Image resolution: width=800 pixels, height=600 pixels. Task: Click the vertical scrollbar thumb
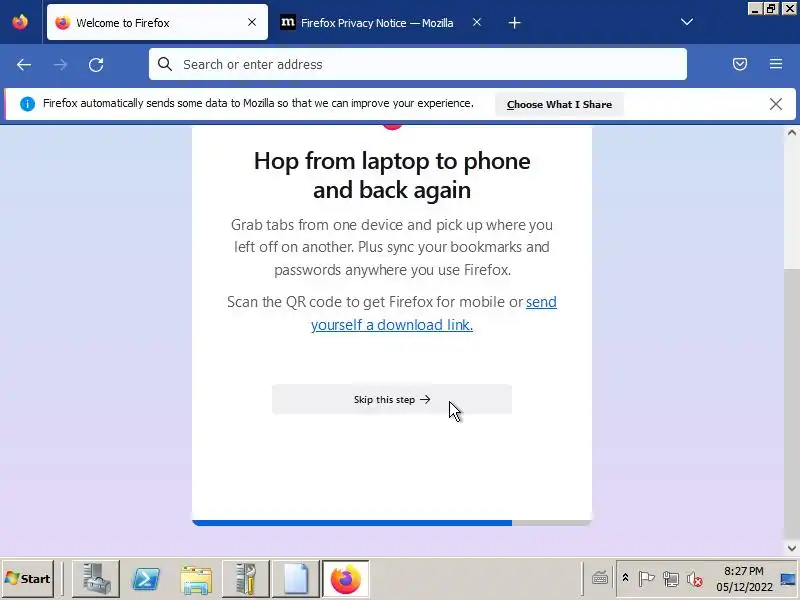point(791,403)
